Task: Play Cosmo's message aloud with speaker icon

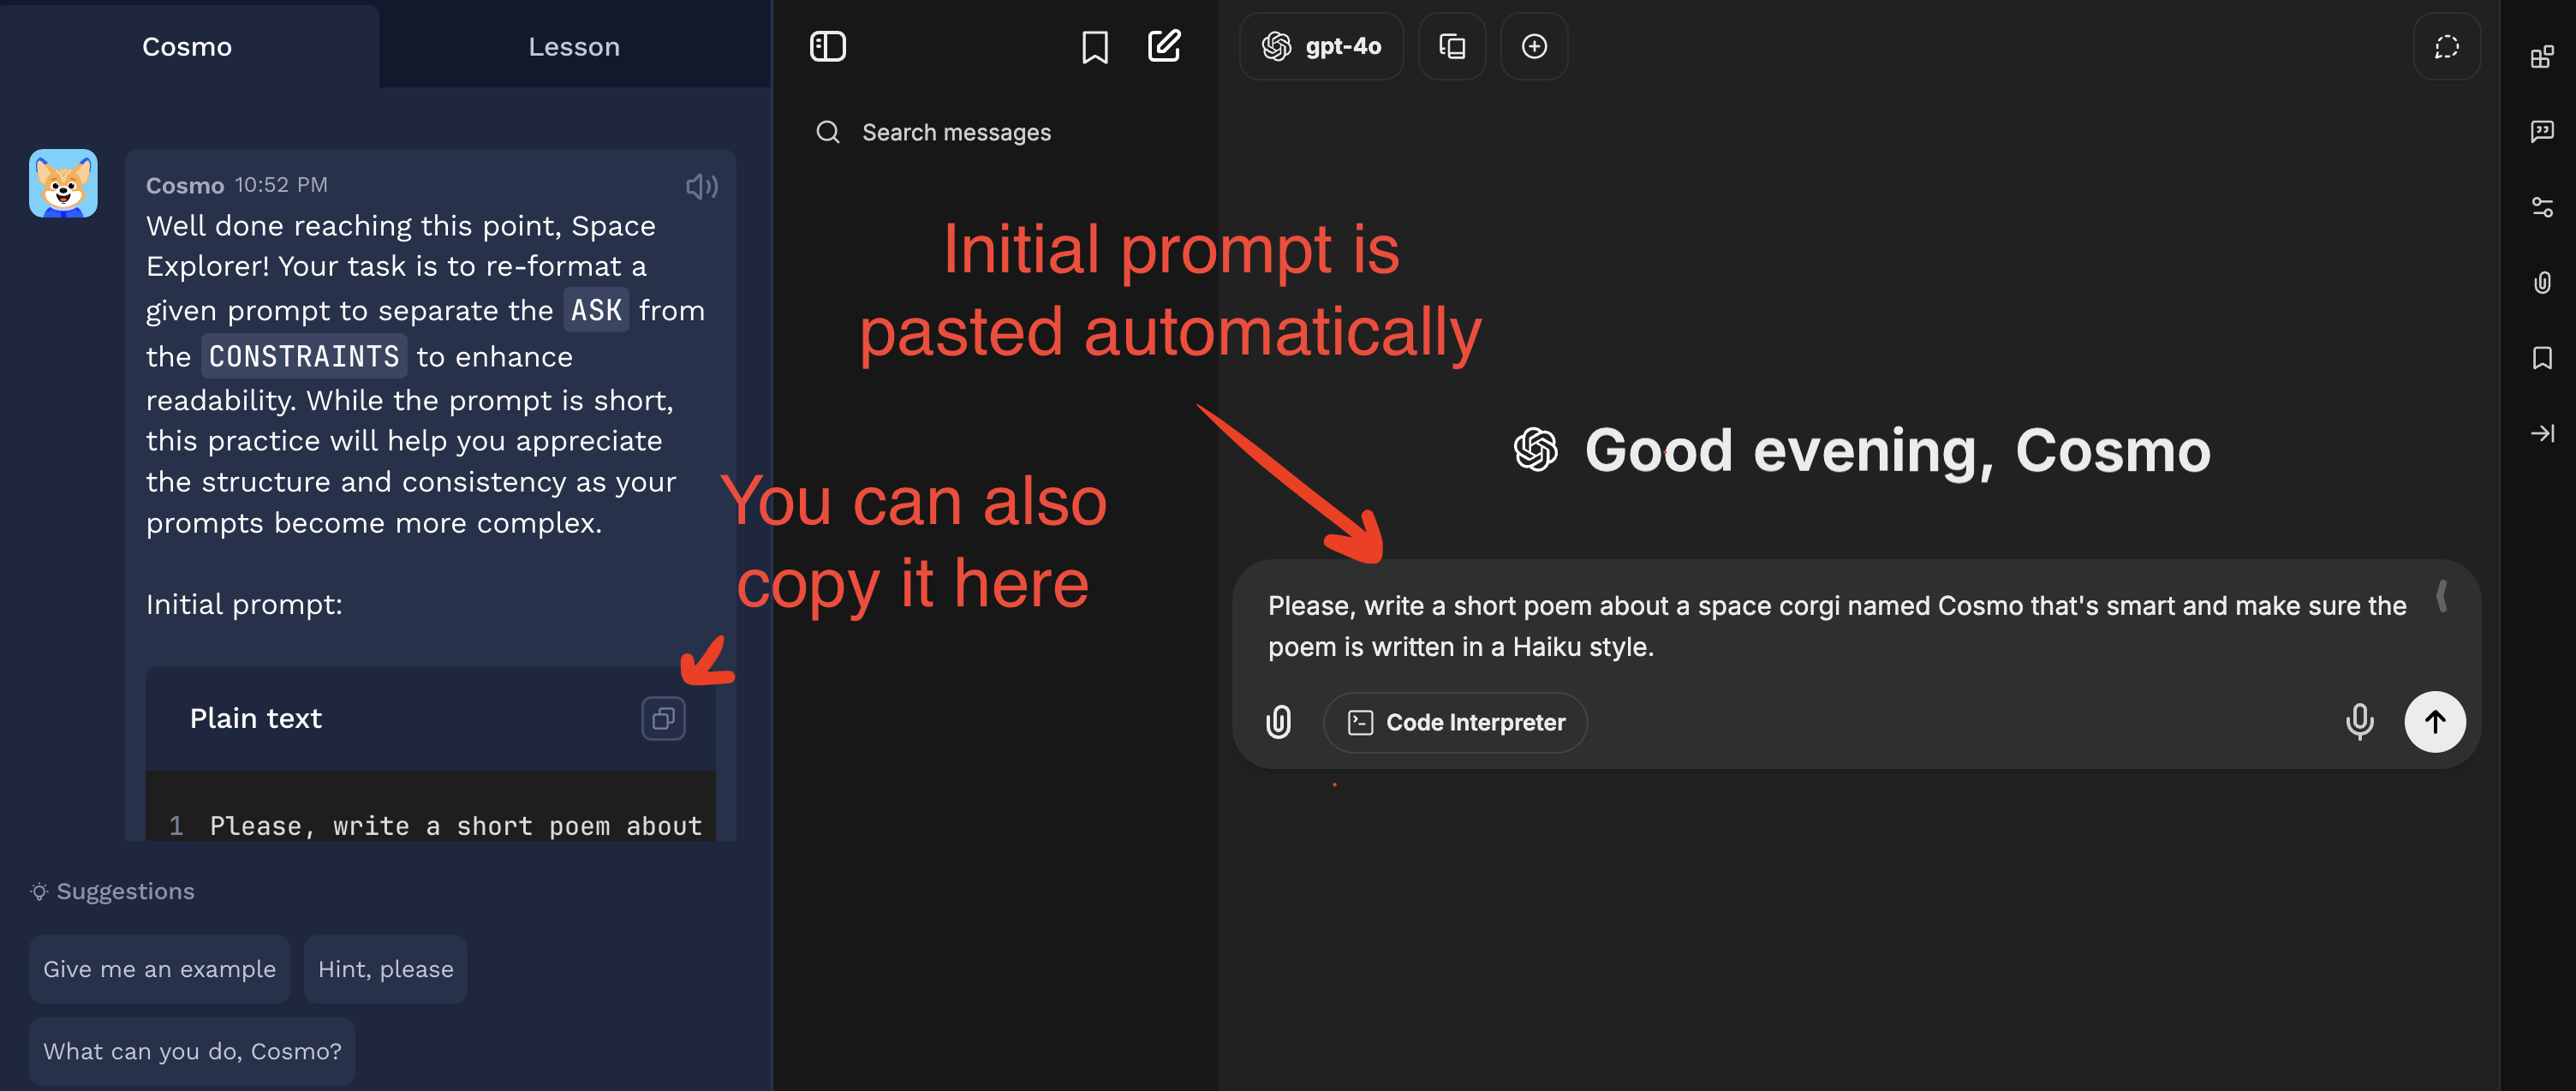Action: [701, 186]
